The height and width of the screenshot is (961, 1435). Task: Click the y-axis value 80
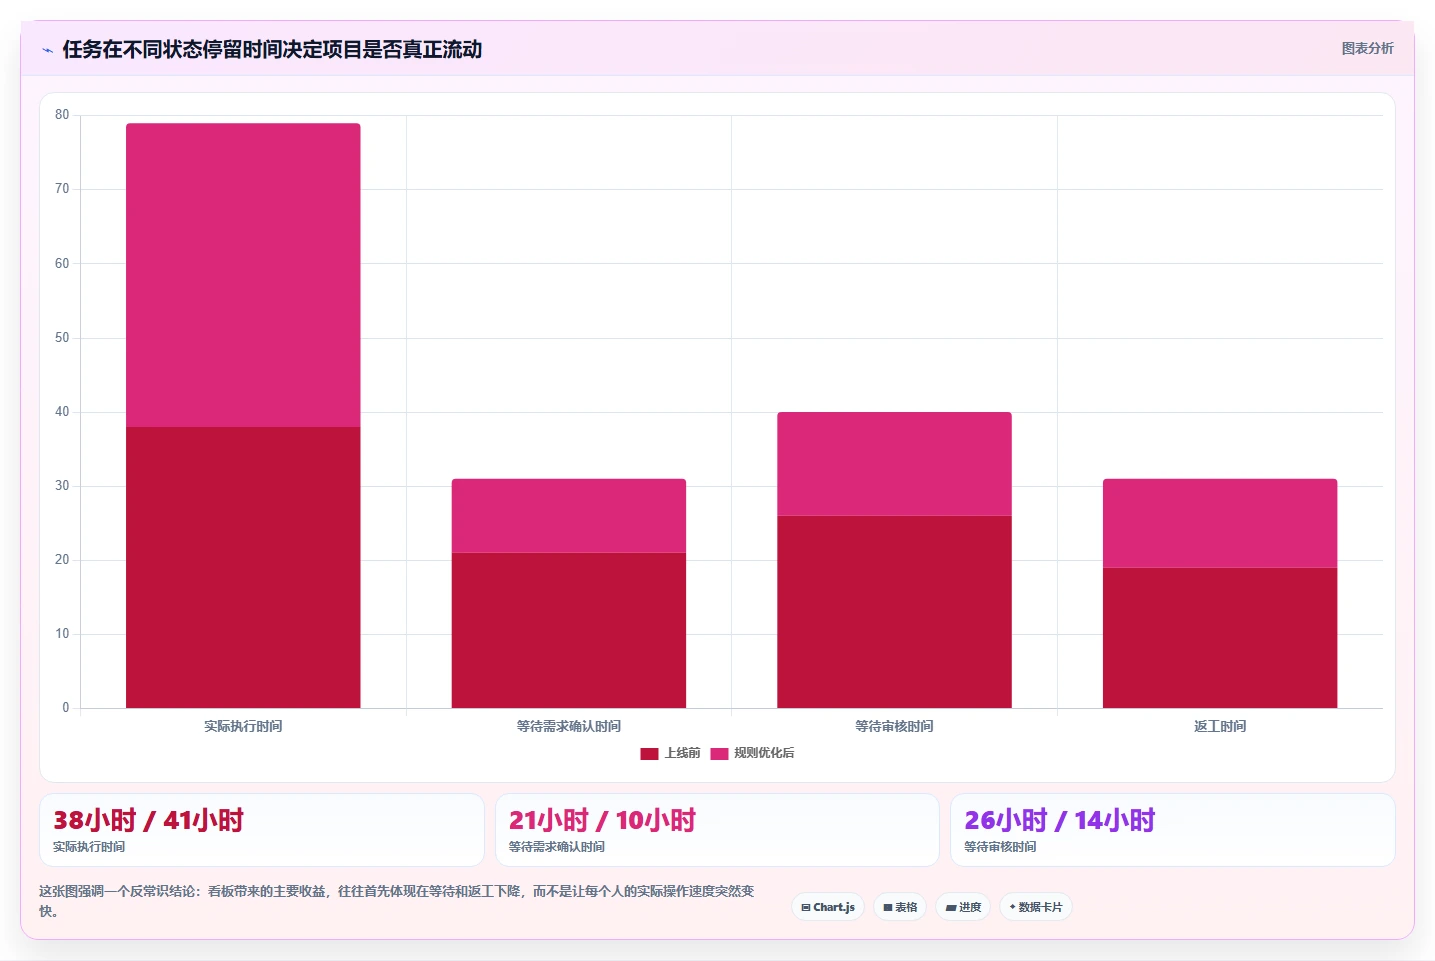click(x=62, y=115)
